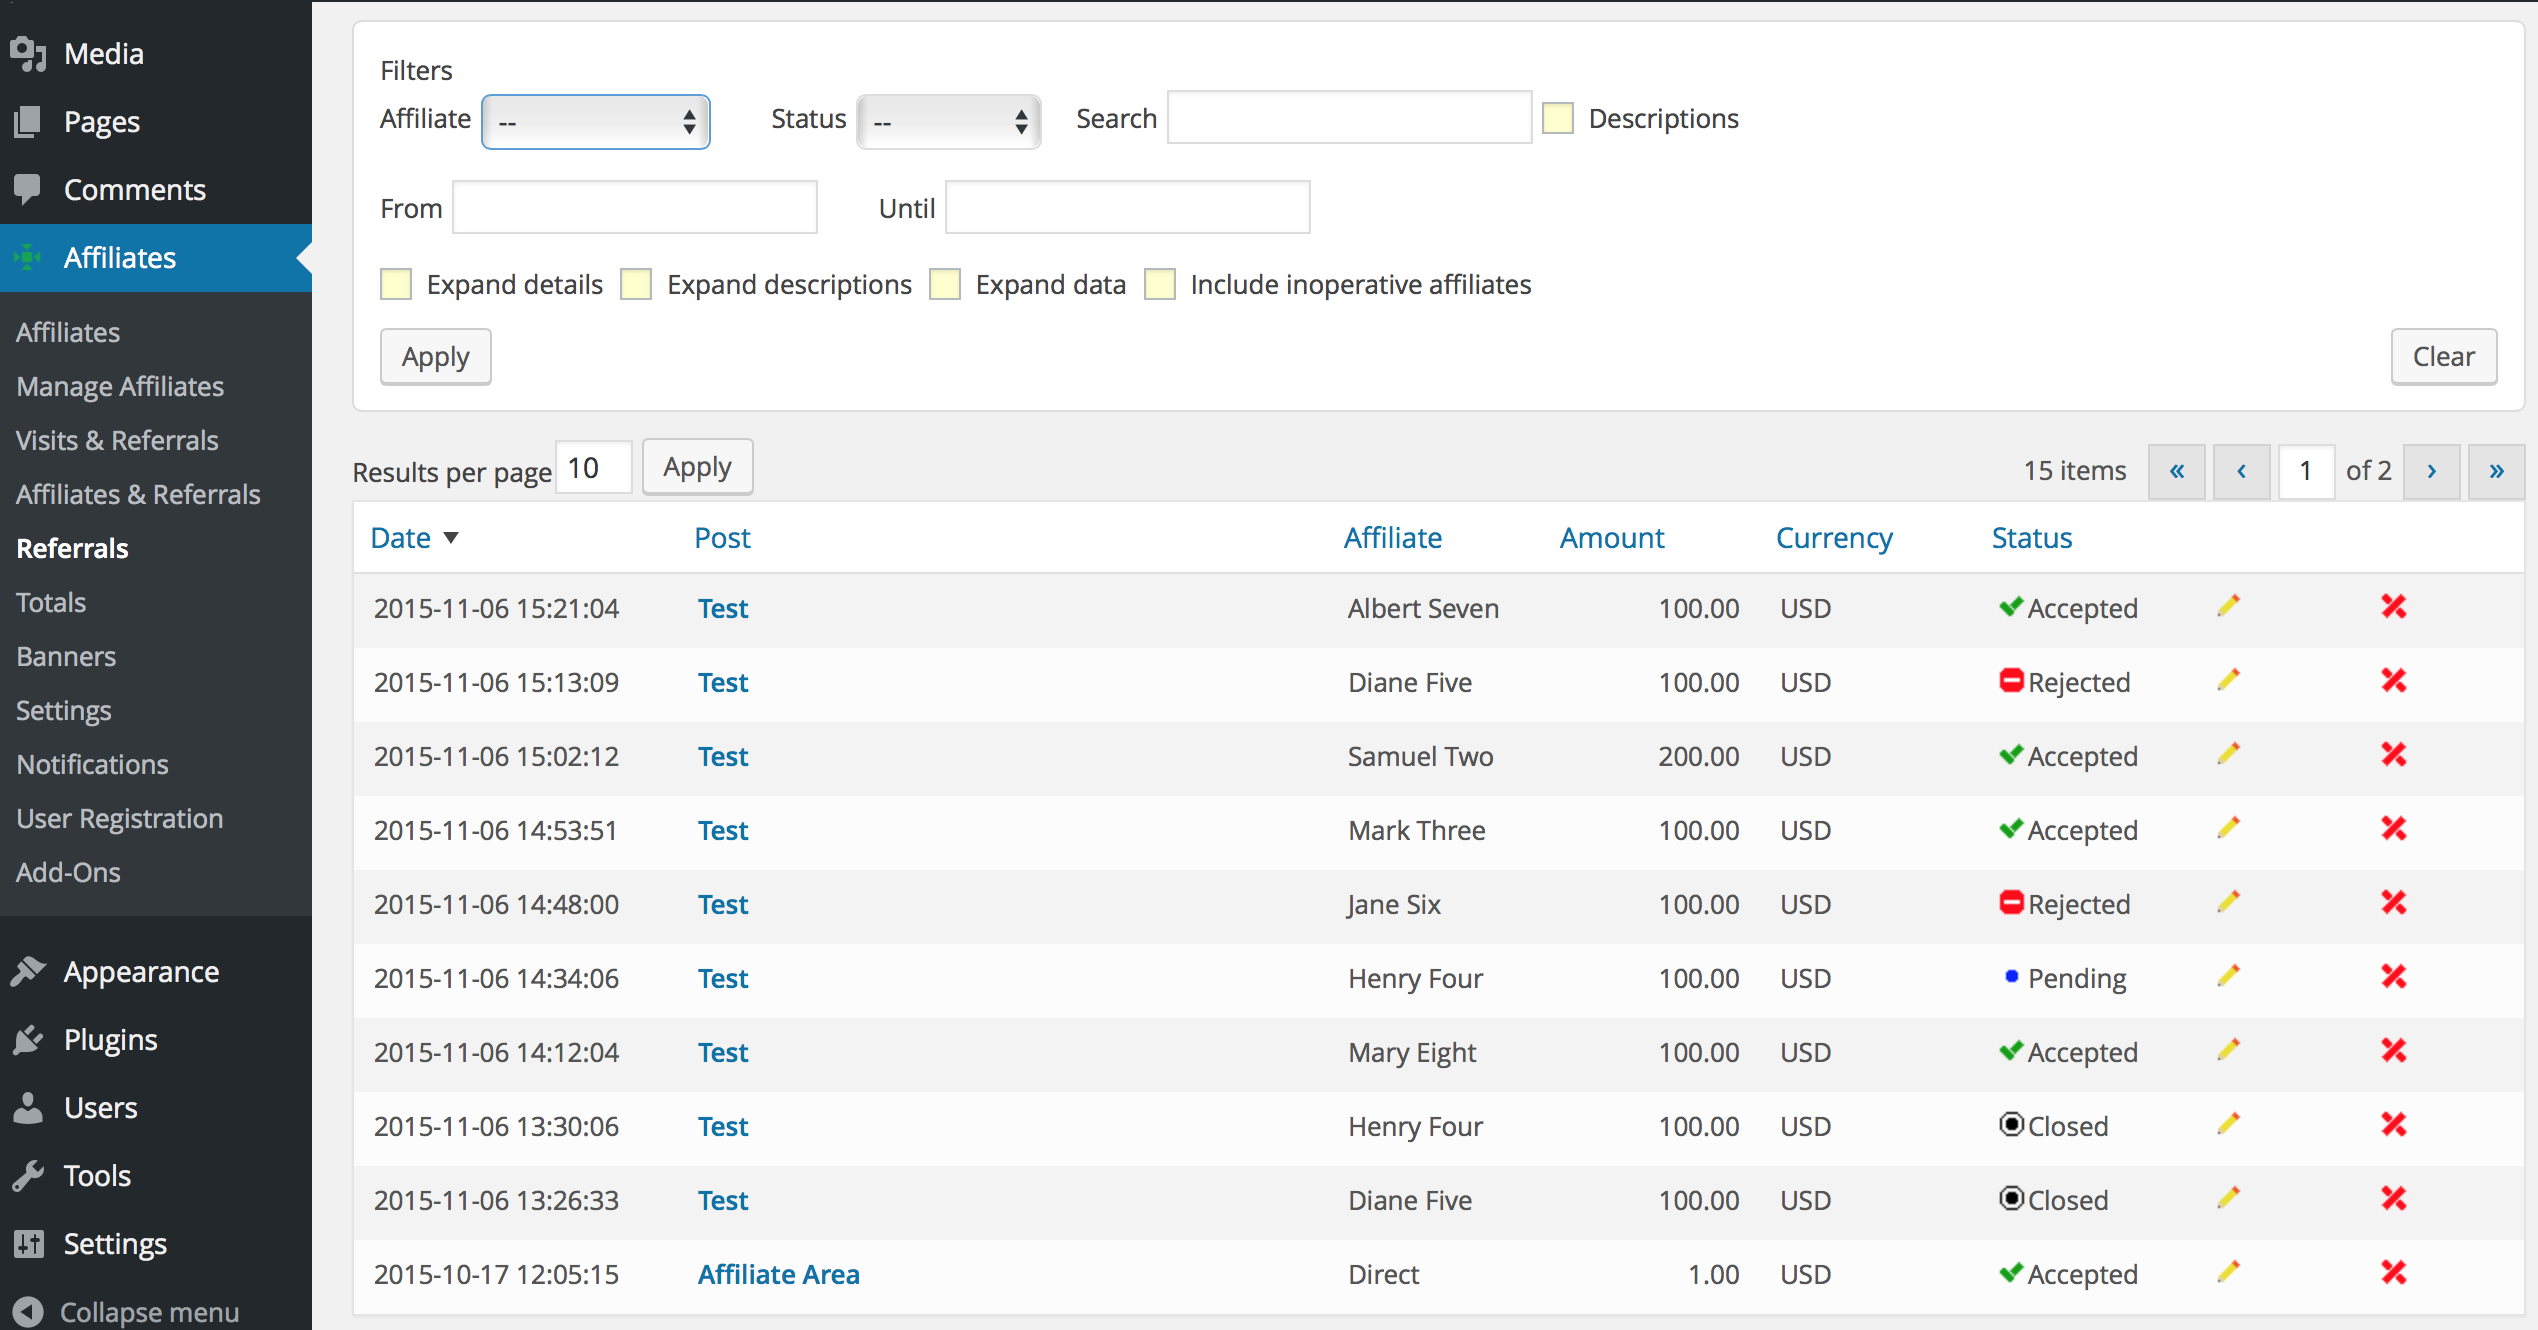Delete Samuel Two referral red X icon
This screenshot has width=2538, height=1330.
click(2394, 754)
